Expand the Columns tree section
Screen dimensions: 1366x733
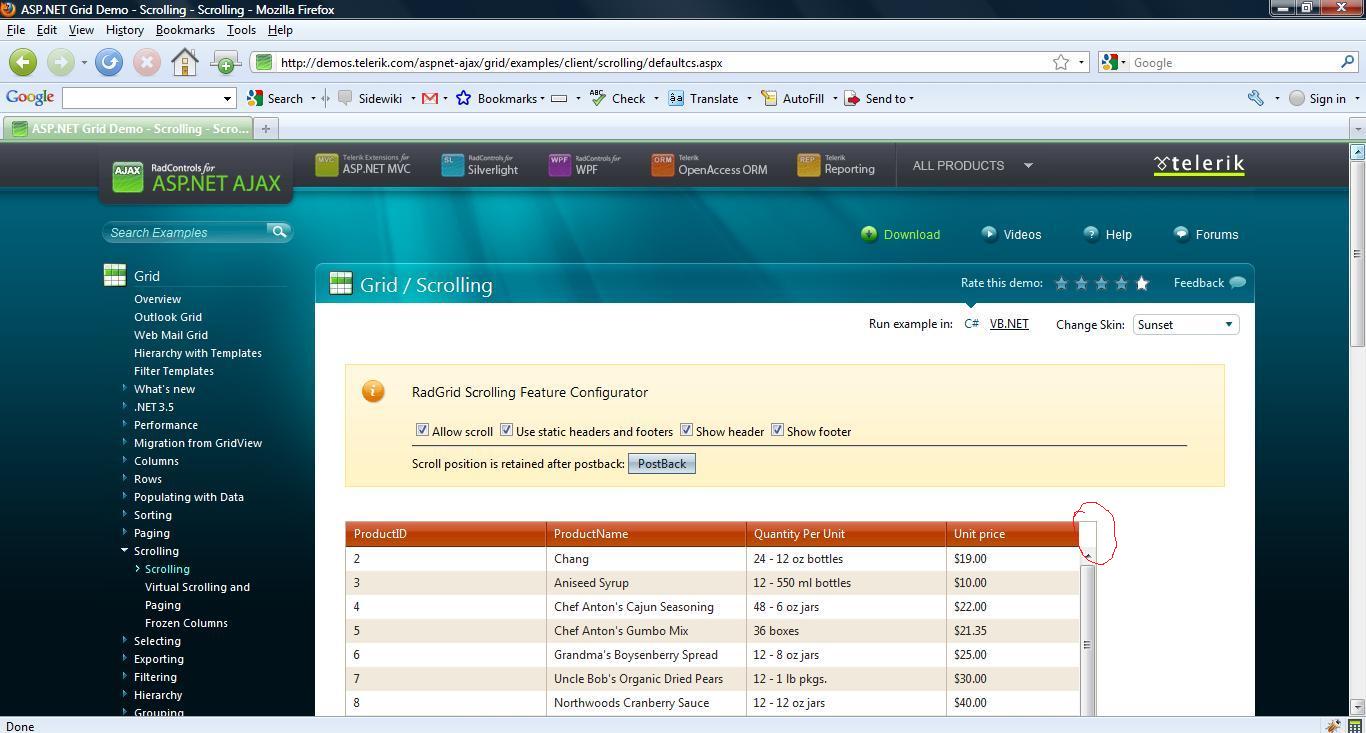(x=125, y=460)
